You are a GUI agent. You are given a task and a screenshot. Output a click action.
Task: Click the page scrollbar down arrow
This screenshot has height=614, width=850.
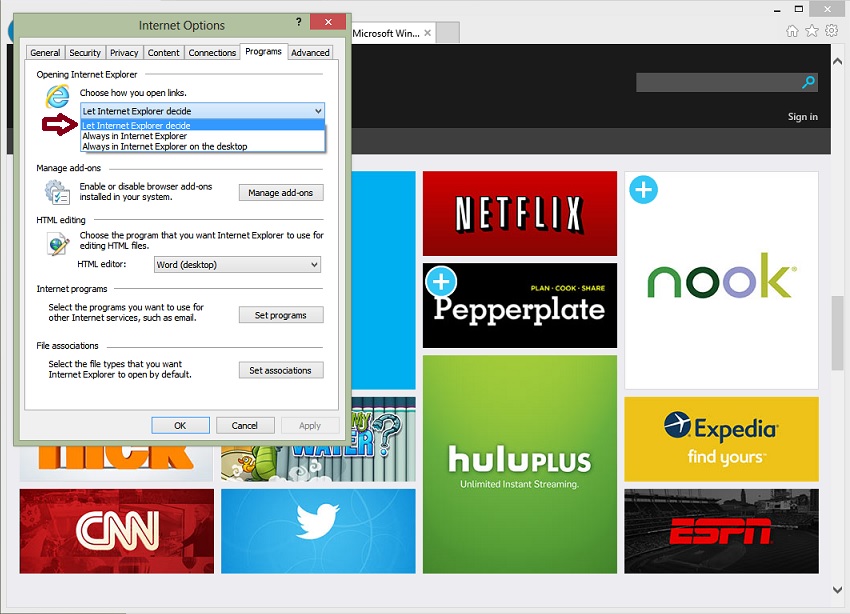[x=838, y=590]
